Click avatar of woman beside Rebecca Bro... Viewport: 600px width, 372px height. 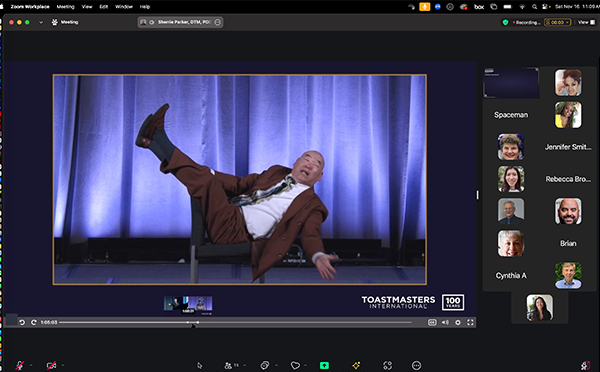point(511,179)
